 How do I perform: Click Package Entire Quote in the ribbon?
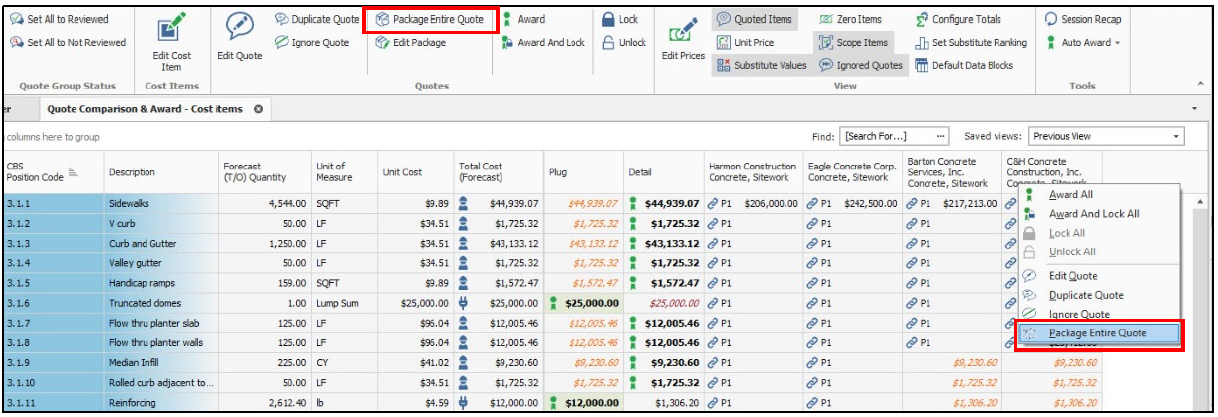[430, 19]
